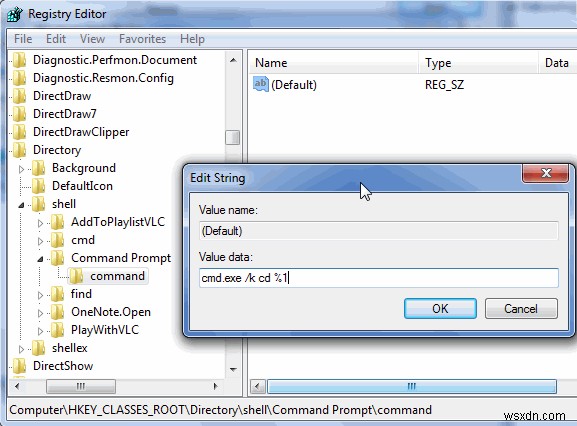The image size is (577, 426).
Task: Click the REG_SZ type cell
Action: point(444,85)
